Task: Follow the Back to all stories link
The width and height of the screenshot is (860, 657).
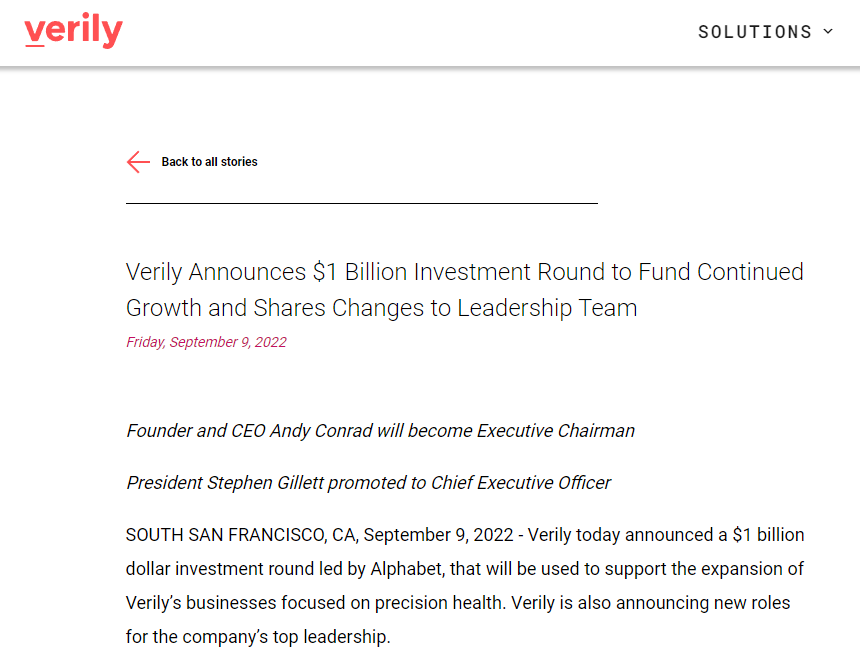Action: pos(209,162)
